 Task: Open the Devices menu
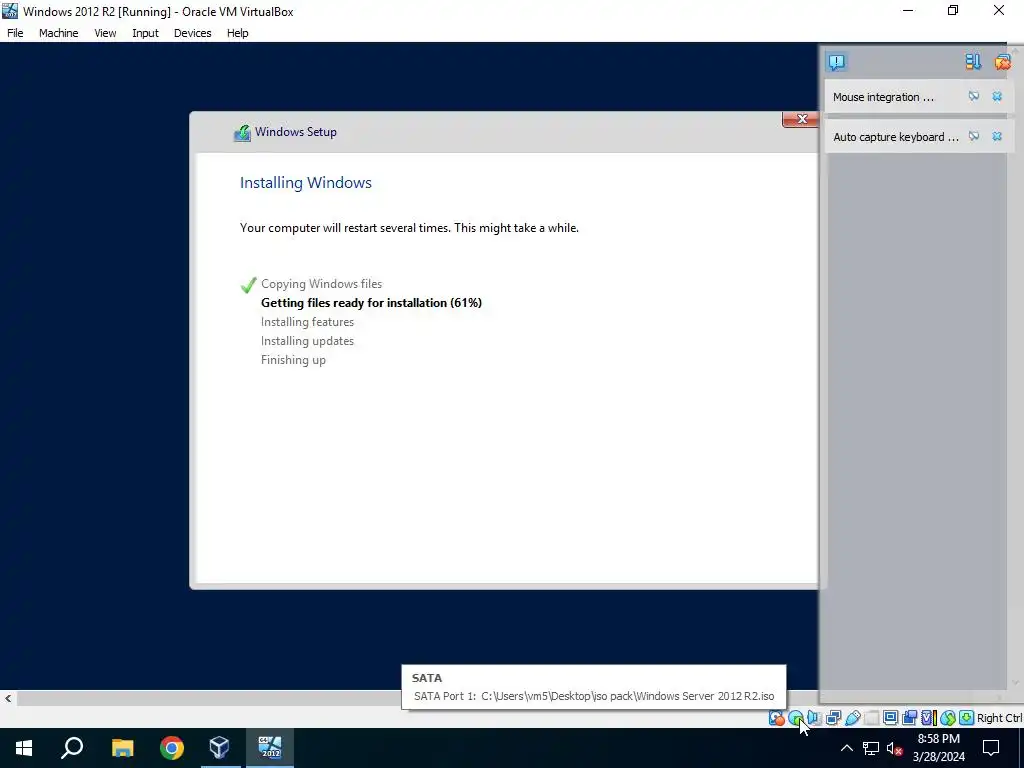point(192,33)
